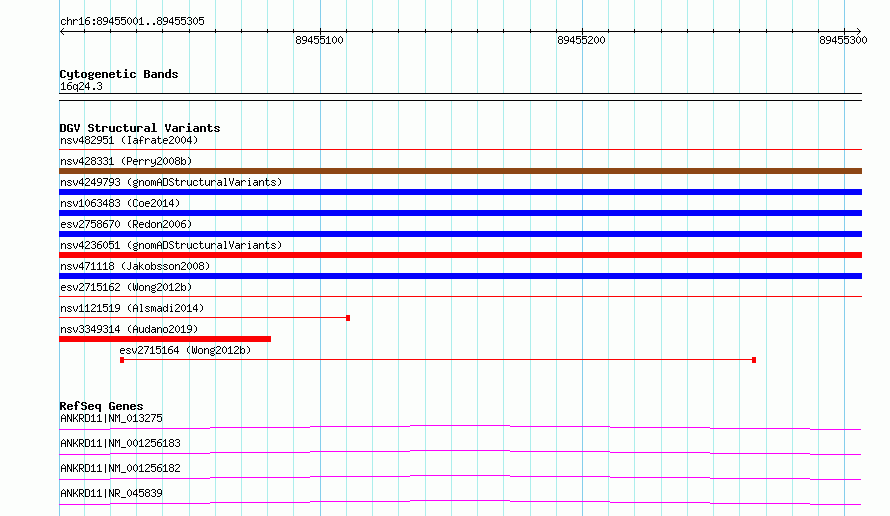Image resolution: width=890 pixels, height=516 pixels.
Task: Open variant esv2715164 (Wong2012b) label
Action: (x=185, y=350)
